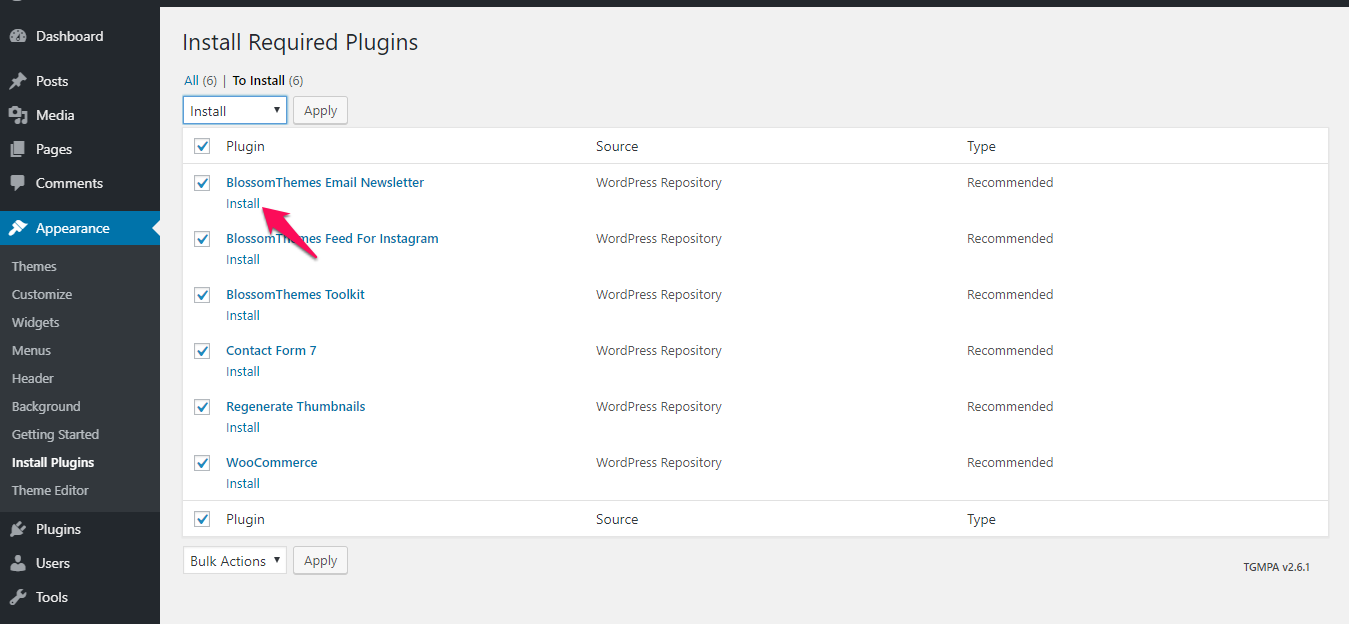The image size is (1349, 624).
Task: Open Regenerate Thumbnails plugin link
Action: [x=296, y=406]
